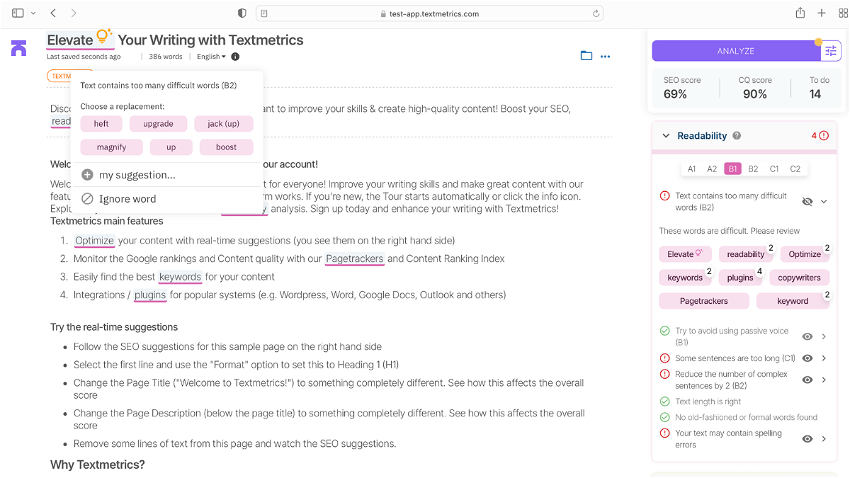Click highlighted word Pagetrackers in list
The width and height of the screenshot is (850, 478).
tap(355, 259)
